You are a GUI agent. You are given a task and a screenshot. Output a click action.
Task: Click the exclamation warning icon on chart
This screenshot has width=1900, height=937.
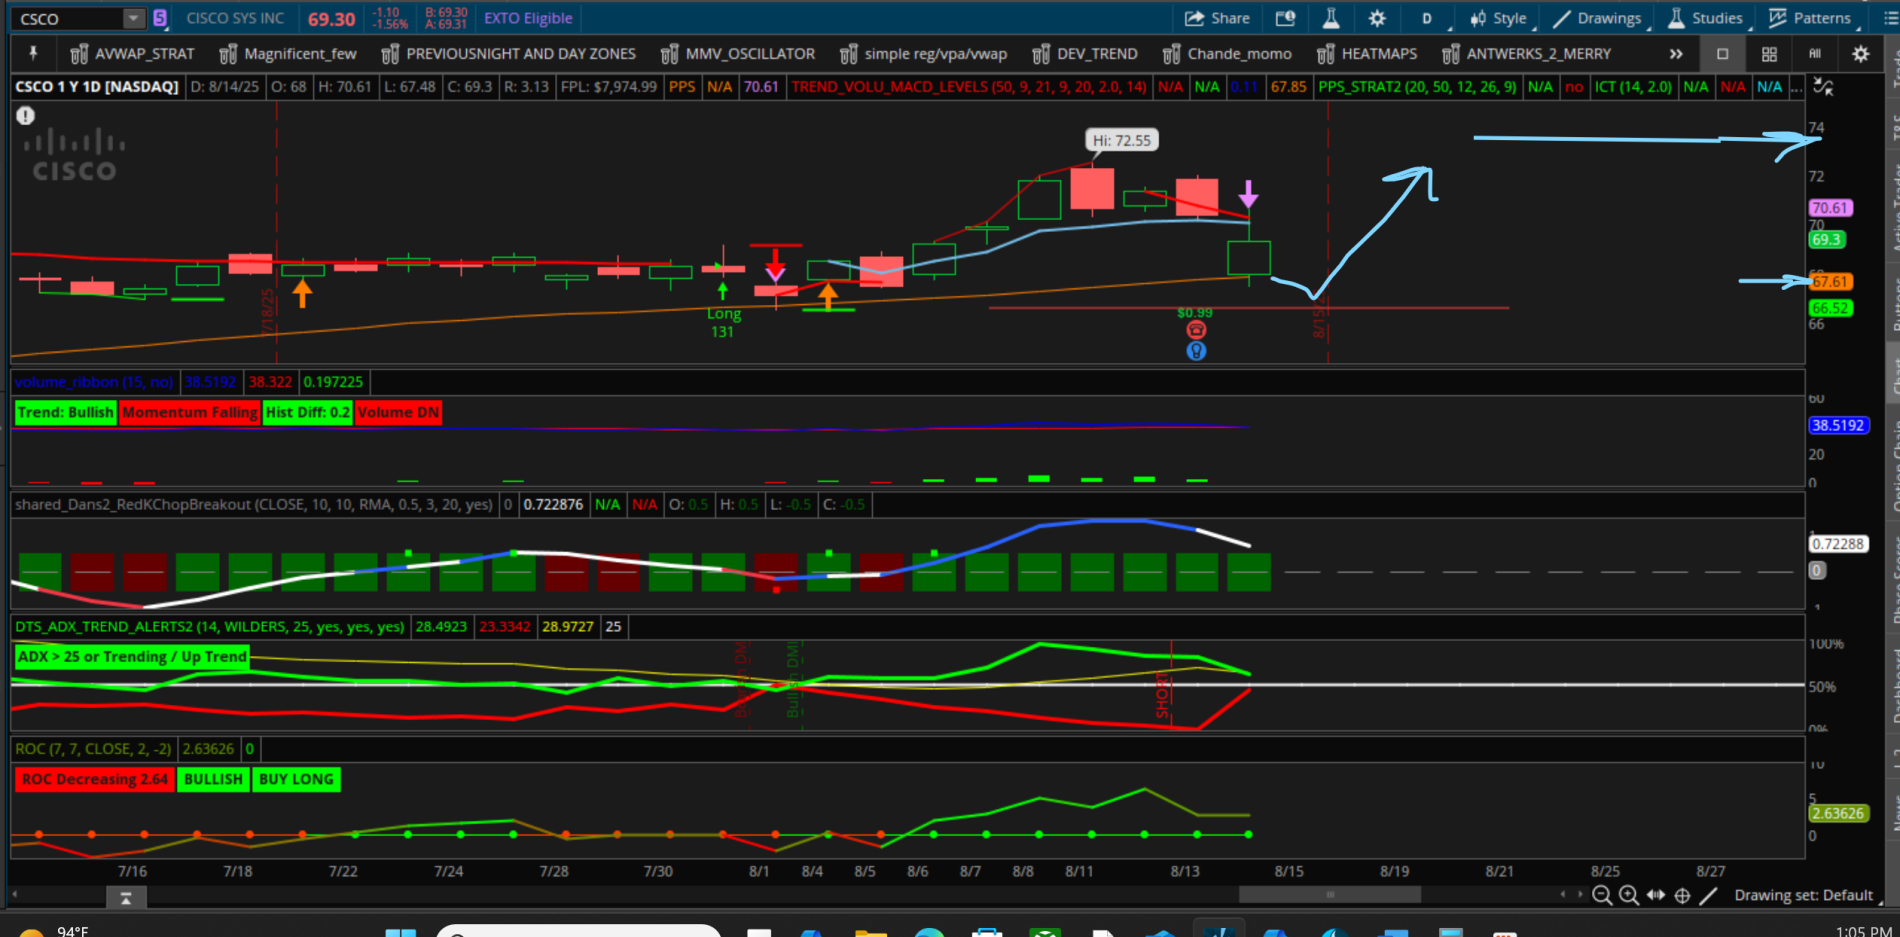(25, 115)
